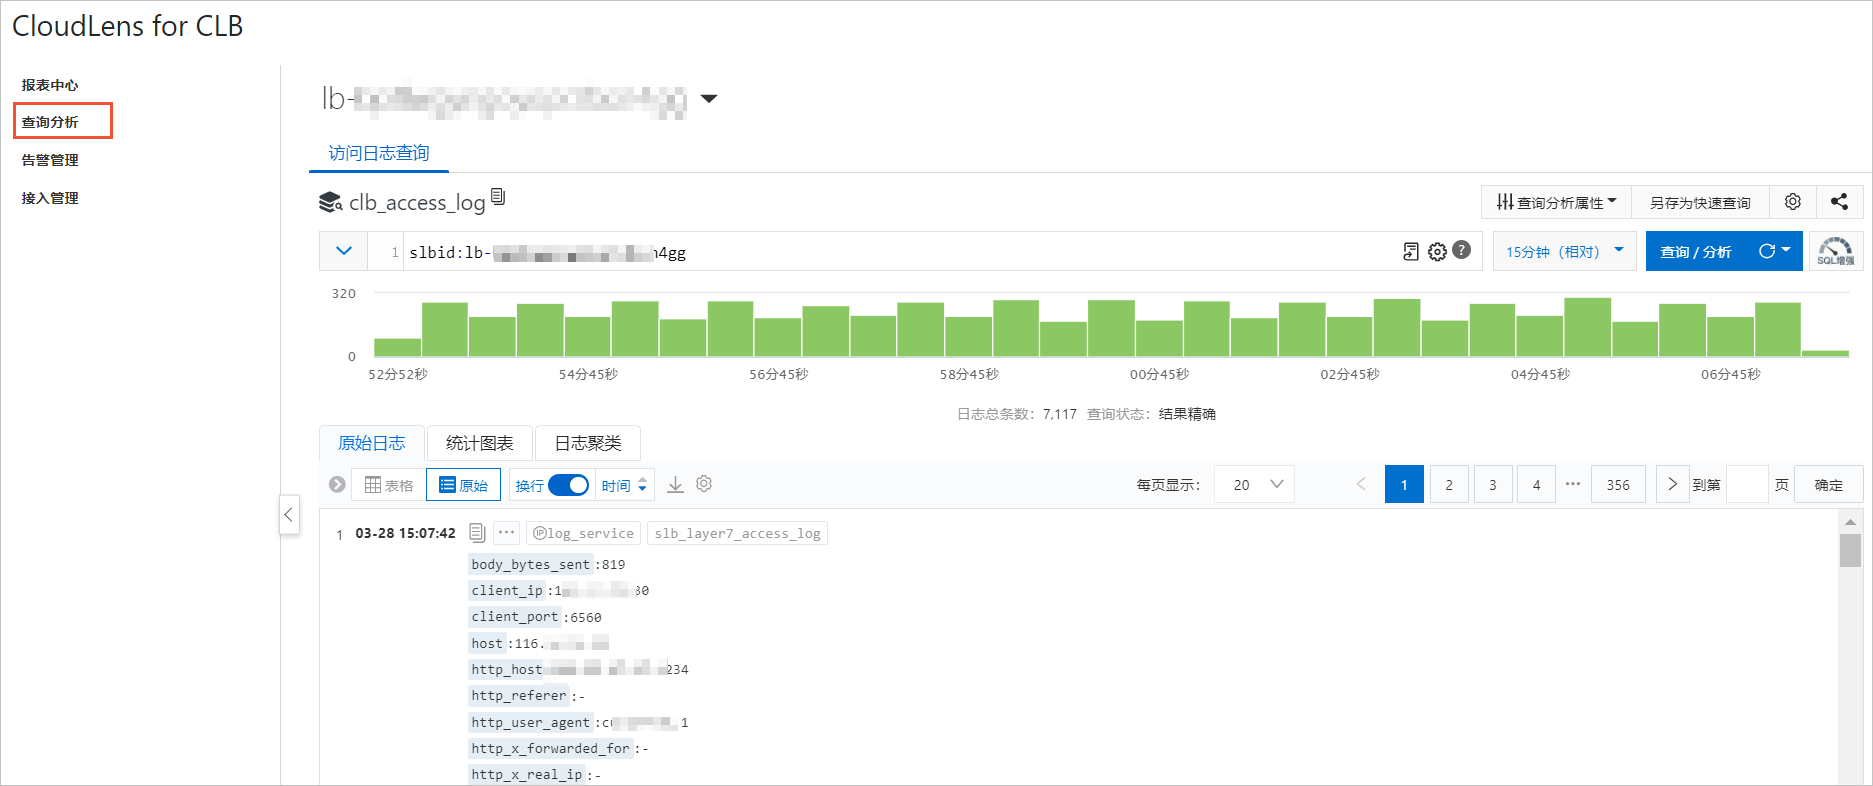
Task: Click 确定 to jump to page
Action: coord(1828,484)
